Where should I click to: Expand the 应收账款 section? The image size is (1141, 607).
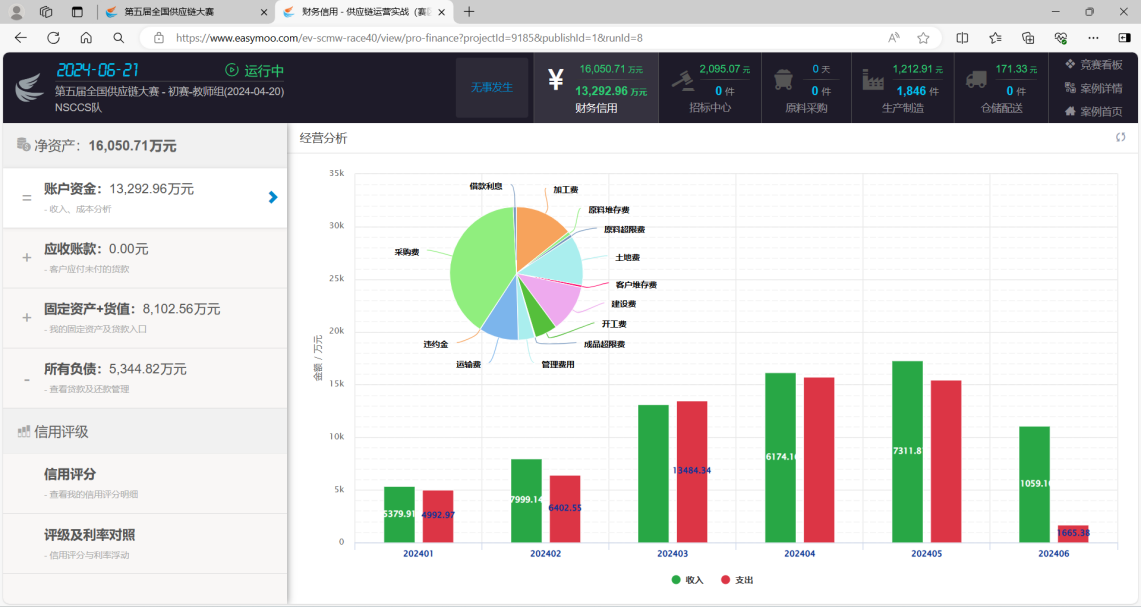point(27,258)
